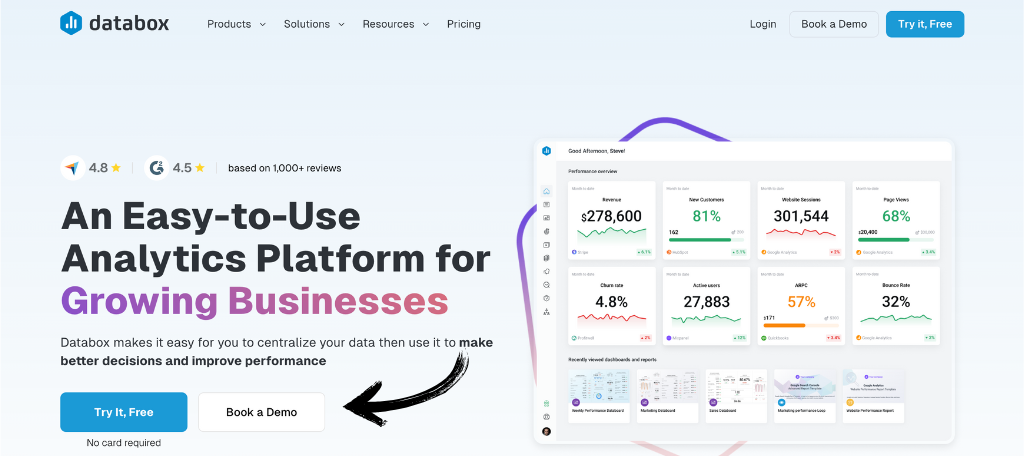Click the QuickBooks icon on the ARPC card
Screen dimensions: 1024x456
tap(763, 338)
